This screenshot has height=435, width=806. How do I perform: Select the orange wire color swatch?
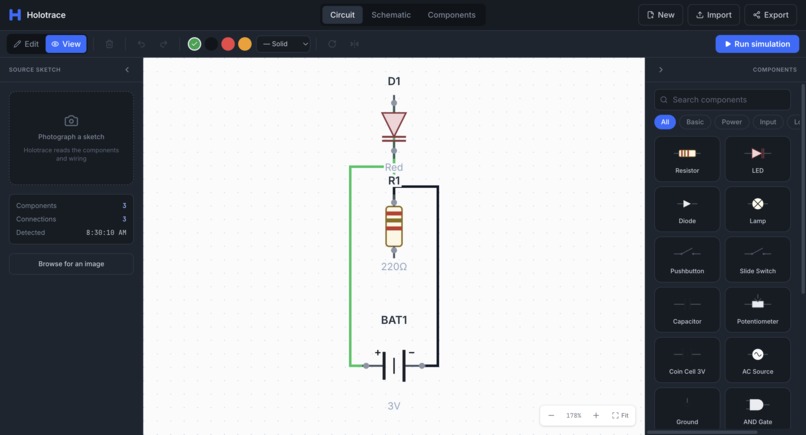pyautogui.click(x=245, y=44)
